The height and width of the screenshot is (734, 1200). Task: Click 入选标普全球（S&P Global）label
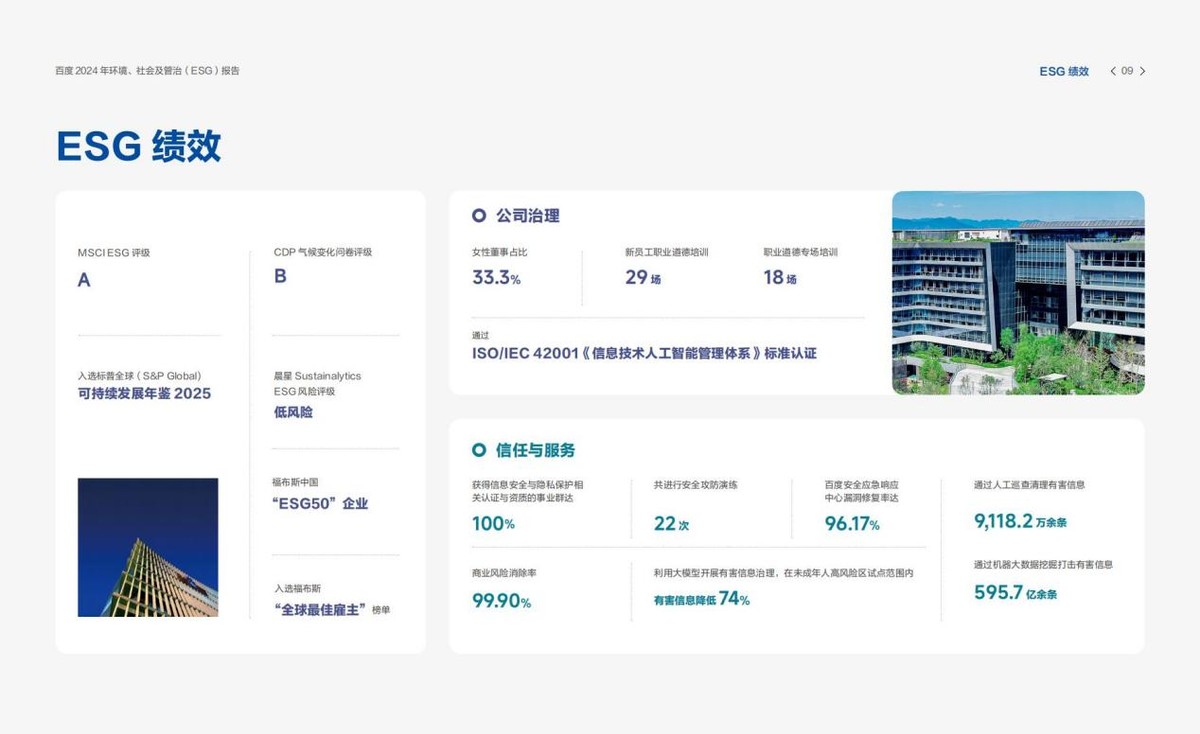point(140,376)
